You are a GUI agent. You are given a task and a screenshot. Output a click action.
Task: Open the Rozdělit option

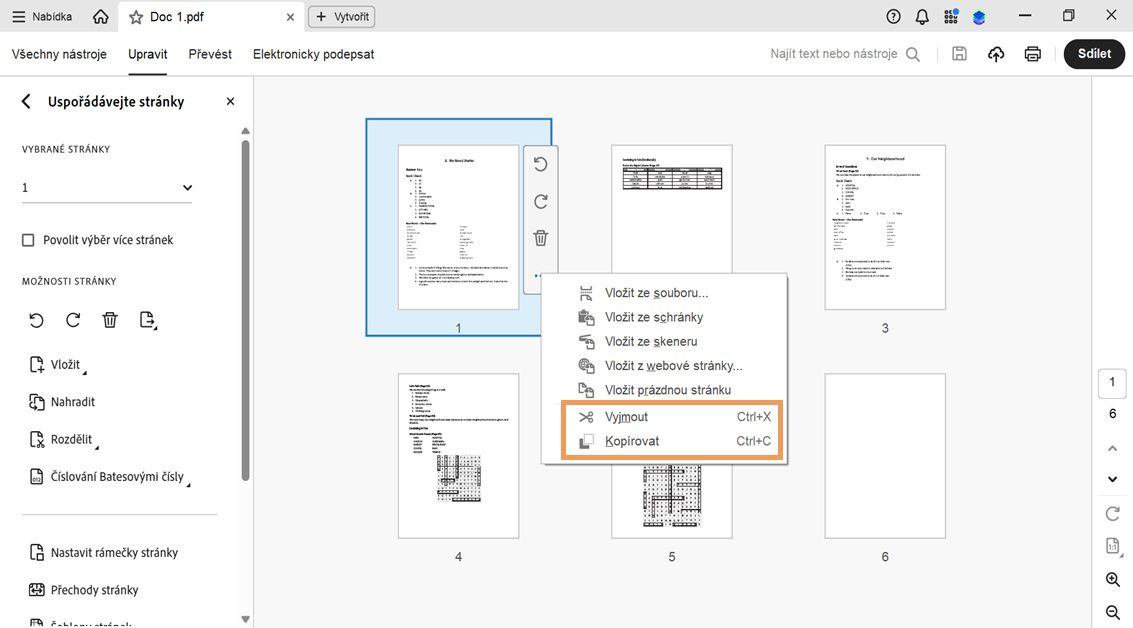[63, 439]
